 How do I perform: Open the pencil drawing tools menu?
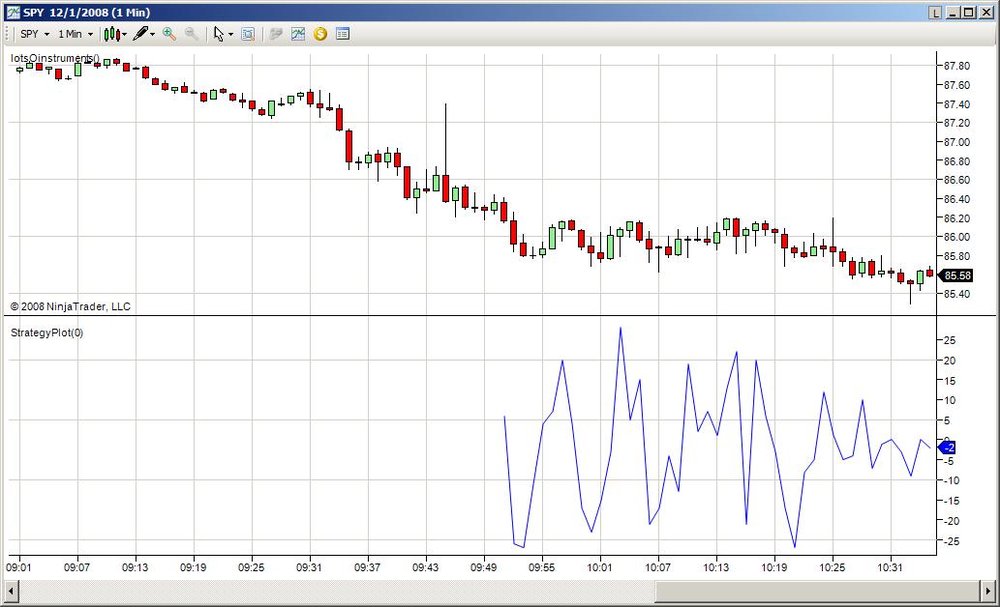144,34
